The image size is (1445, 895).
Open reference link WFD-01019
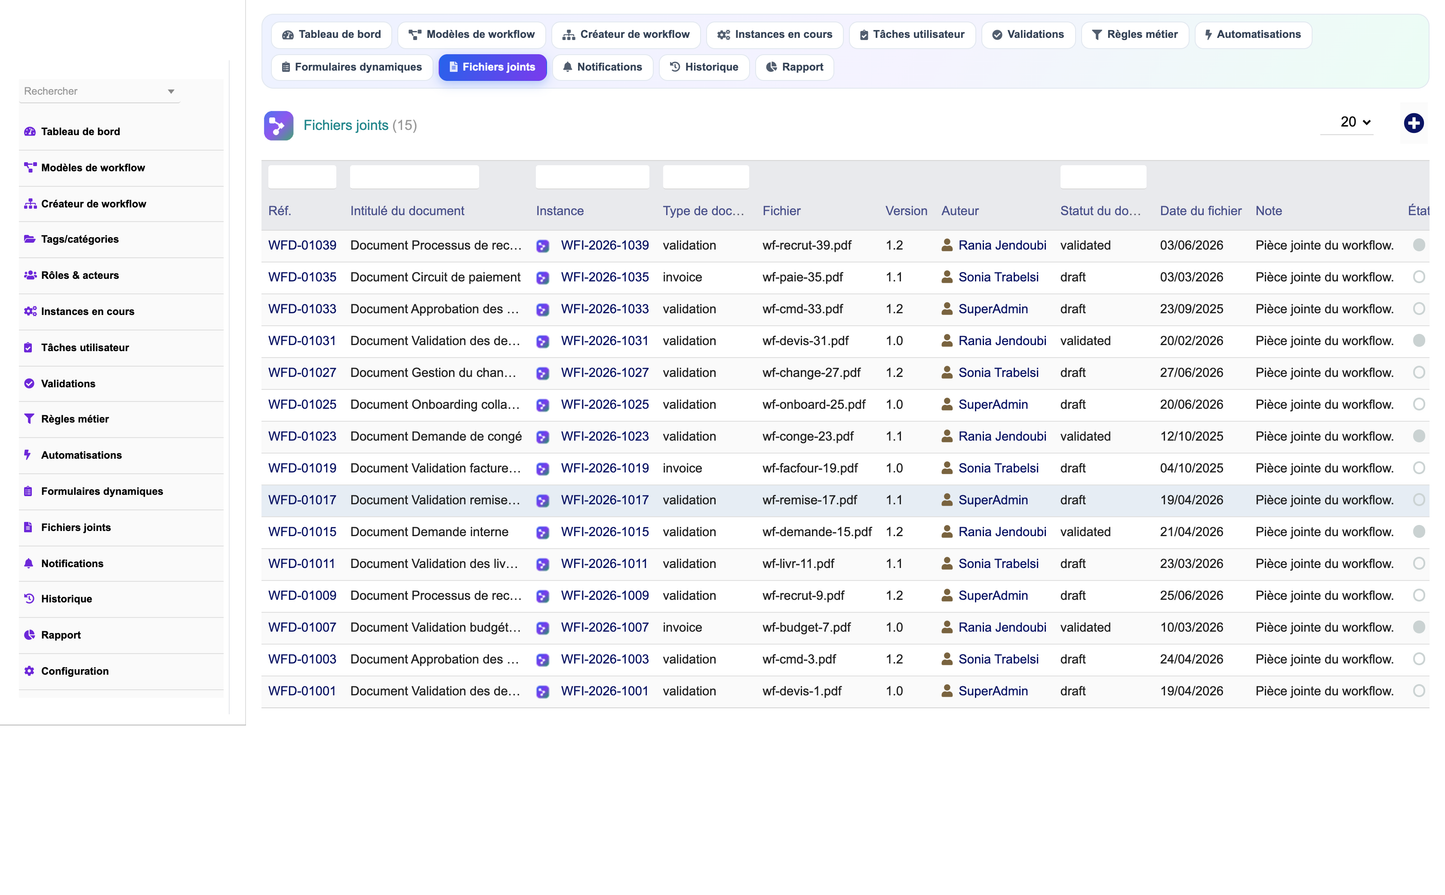coord(302,468)
